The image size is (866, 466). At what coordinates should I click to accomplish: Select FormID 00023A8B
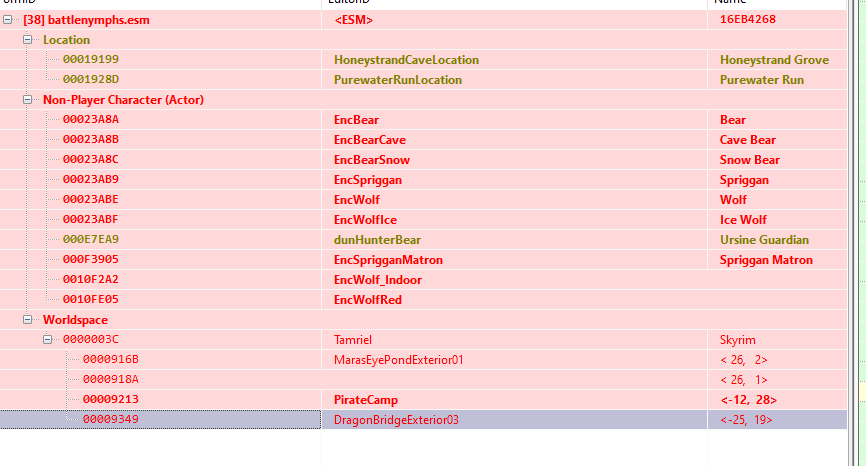(91, 140)
